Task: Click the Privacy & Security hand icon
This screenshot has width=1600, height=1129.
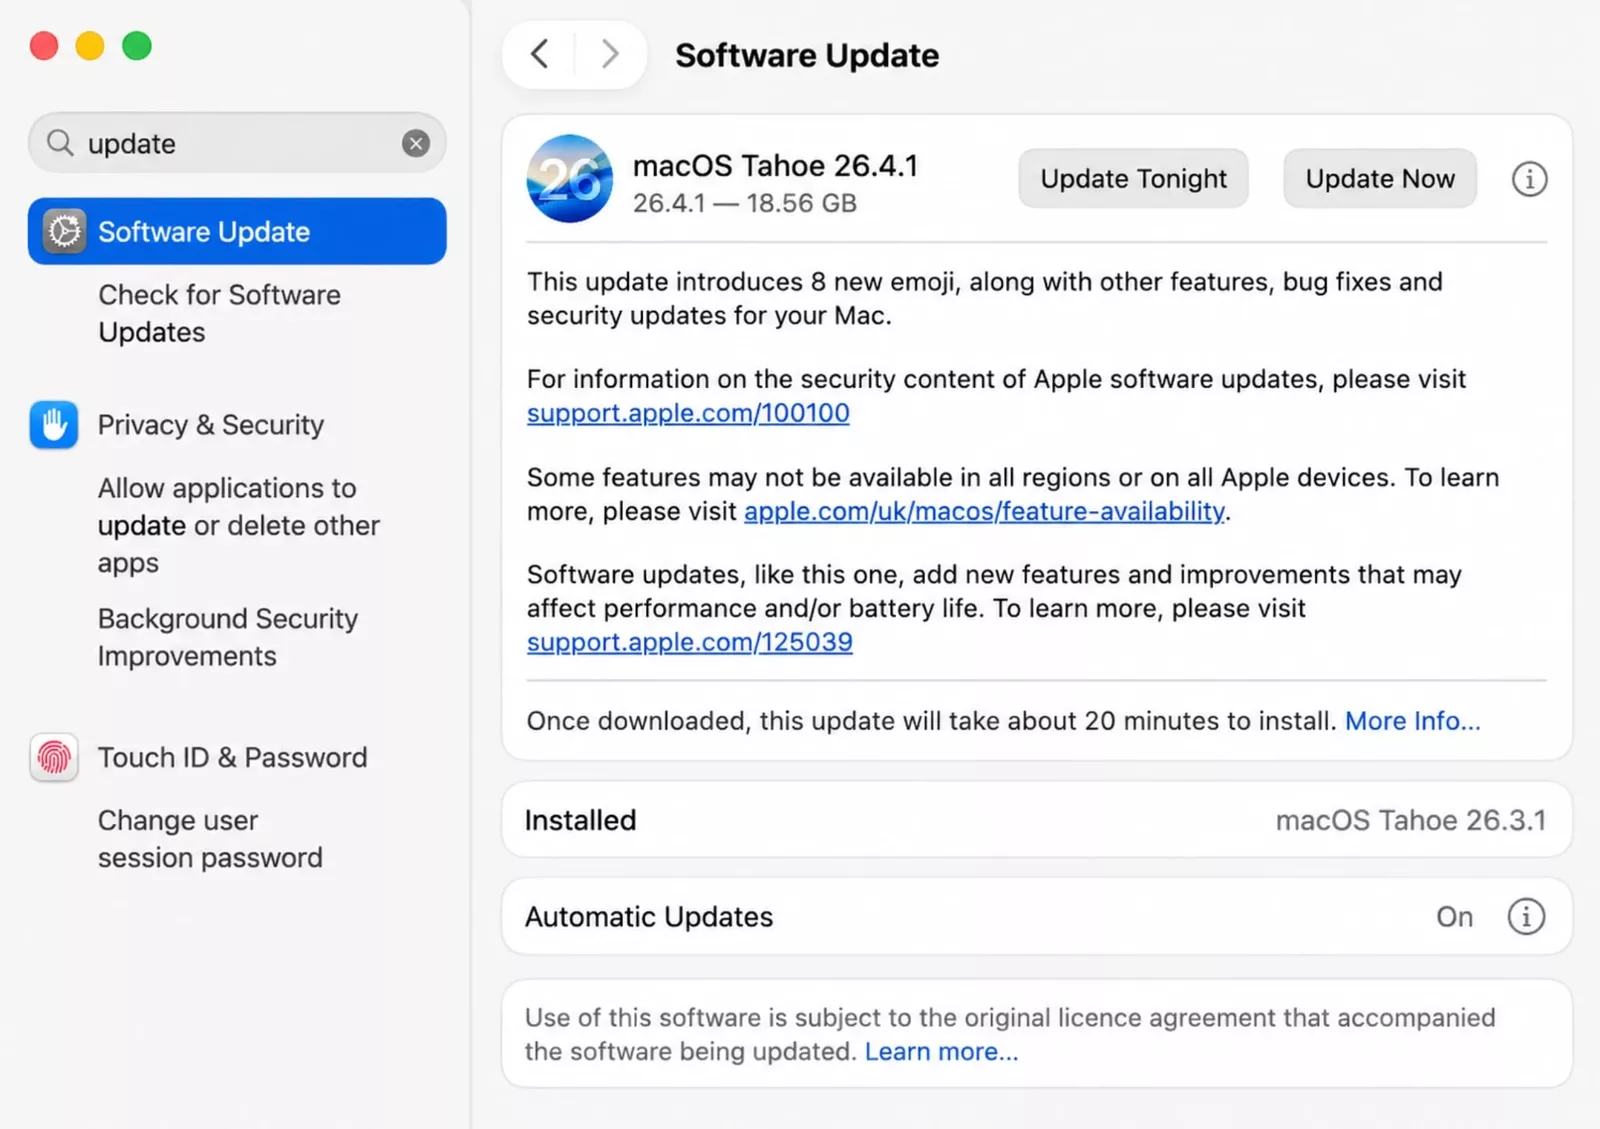Action: (x=54, y=425)
